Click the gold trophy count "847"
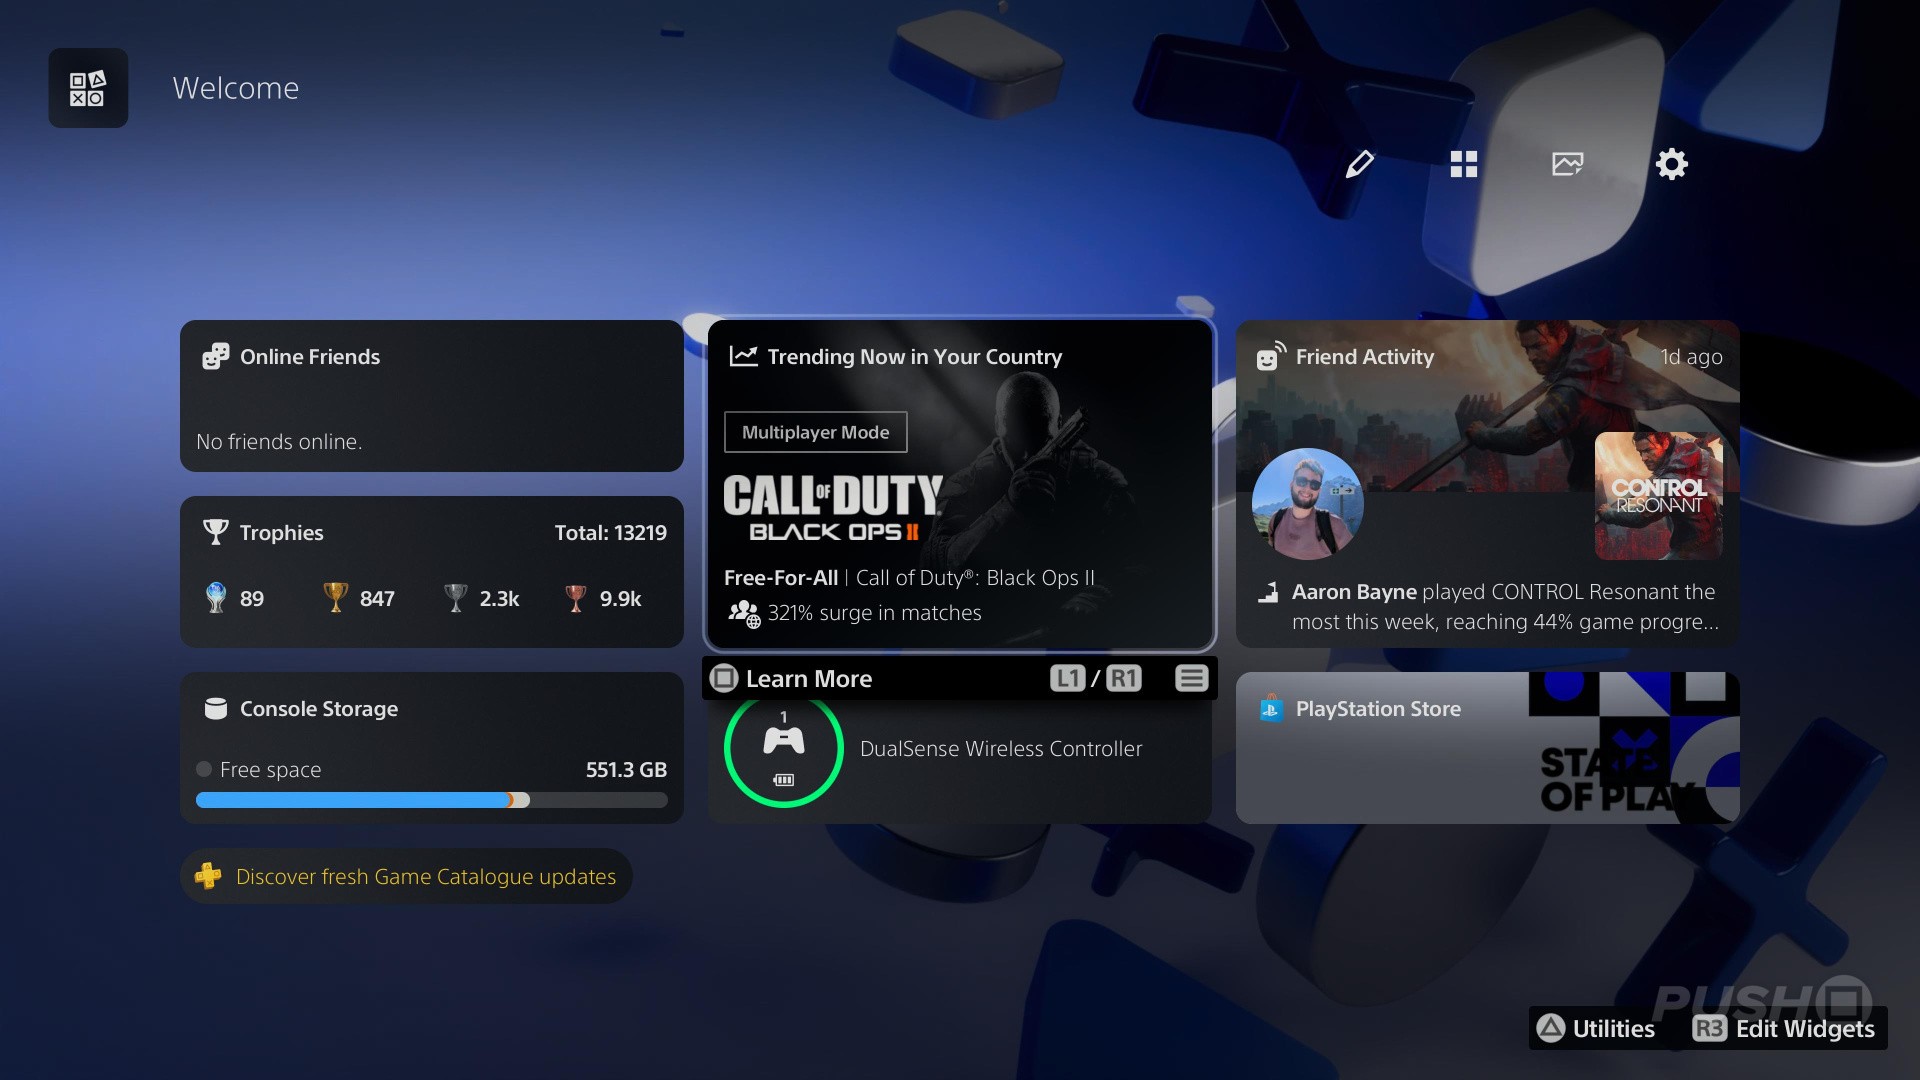Viewport: 1920px width, 1080px height. [x=377, y=599]
